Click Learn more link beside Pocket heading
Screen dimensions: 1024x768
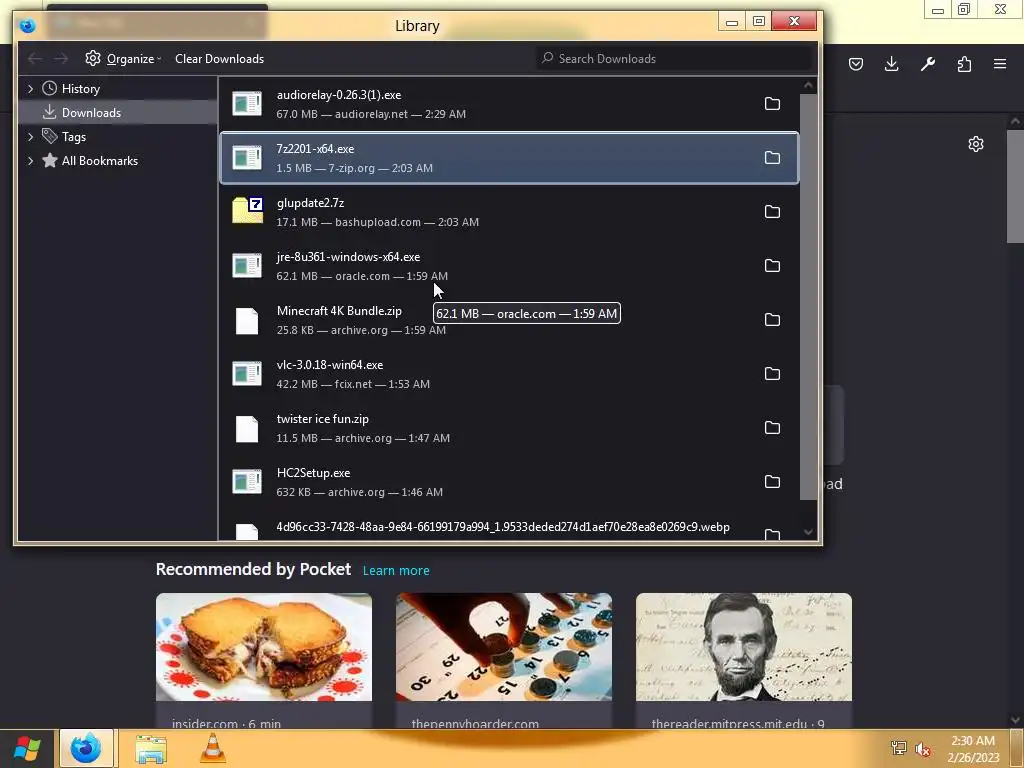coord(396,571)
